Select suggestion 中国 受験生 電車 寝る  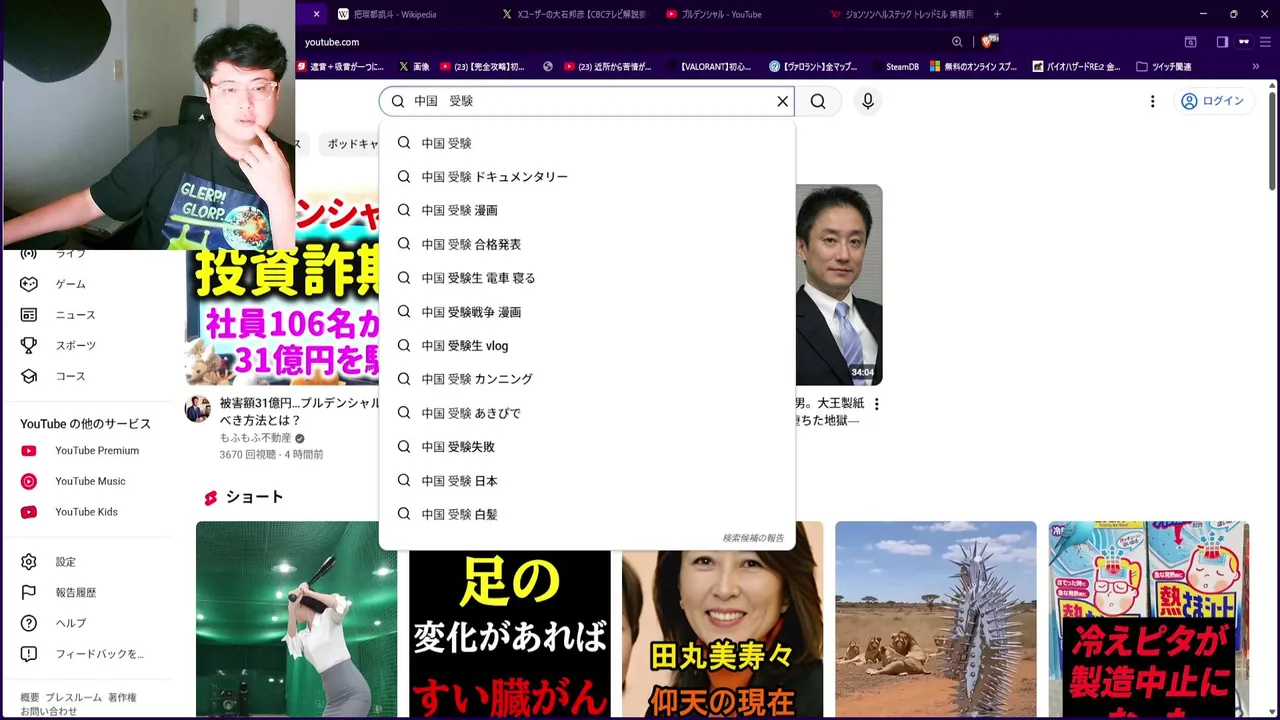tap(587, 278)
